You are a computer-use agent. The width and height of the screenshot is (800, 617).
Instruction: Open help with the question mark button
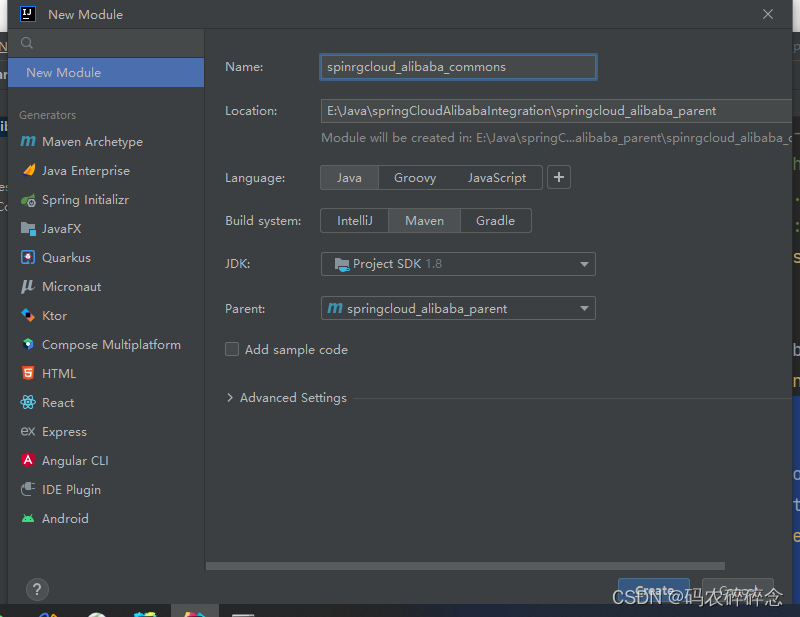point(37,589)
